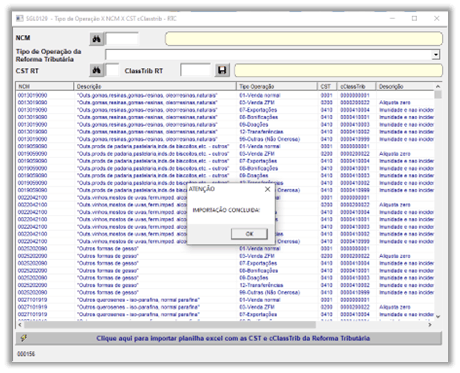Click the horizontal scrollbar thumb
Screen dimensions: 460x373
click(169, 324)
